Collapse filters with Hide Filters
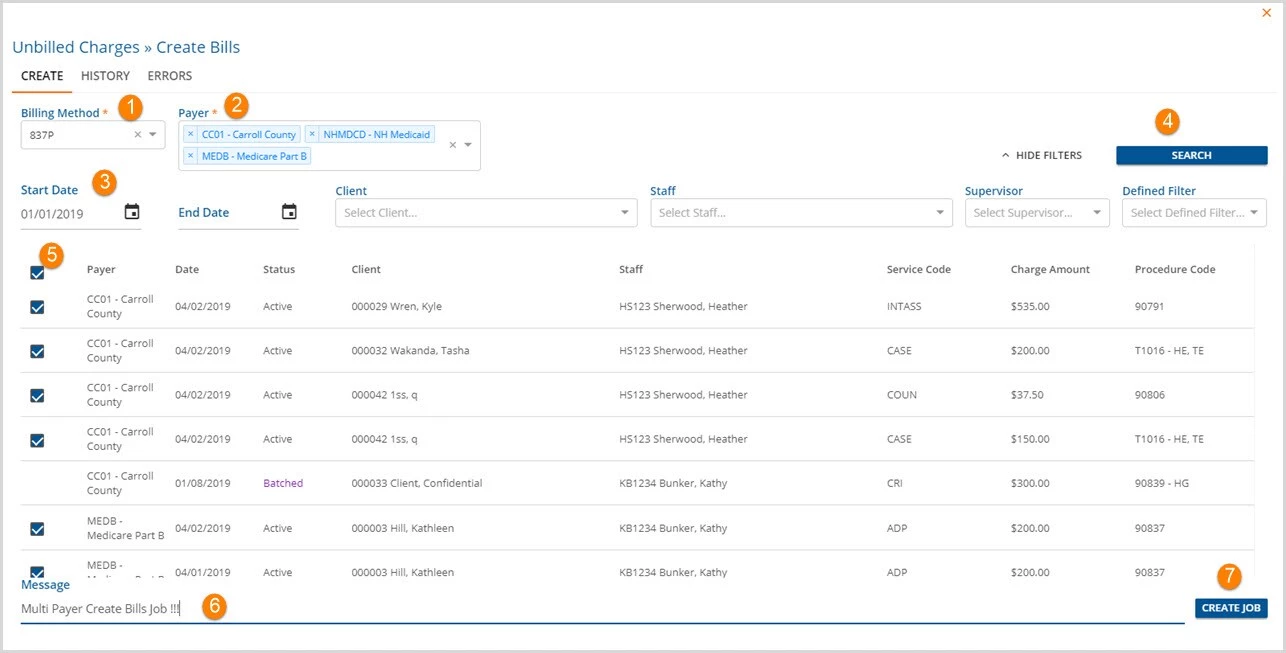Screen dimensions: 1286x653 (x=1041, y=156)
